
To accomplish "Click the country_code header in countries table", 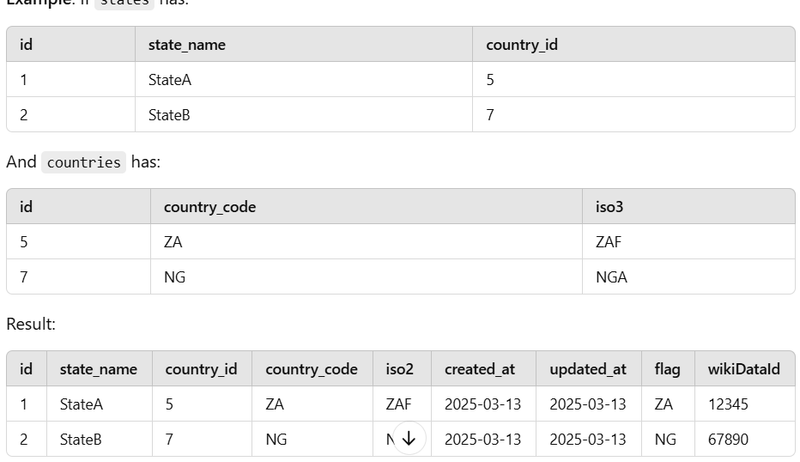I will coord(210,207).
